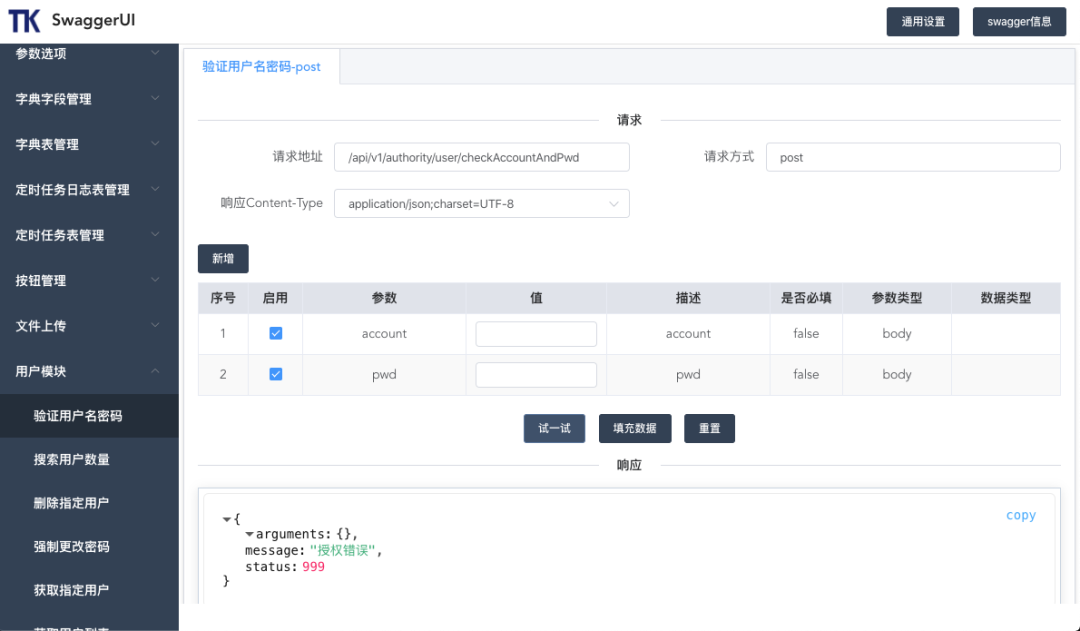Focus the pwd value input field
Image resolution: width=1080 pixels, height=631 pixels.
[x=536, y=375]
